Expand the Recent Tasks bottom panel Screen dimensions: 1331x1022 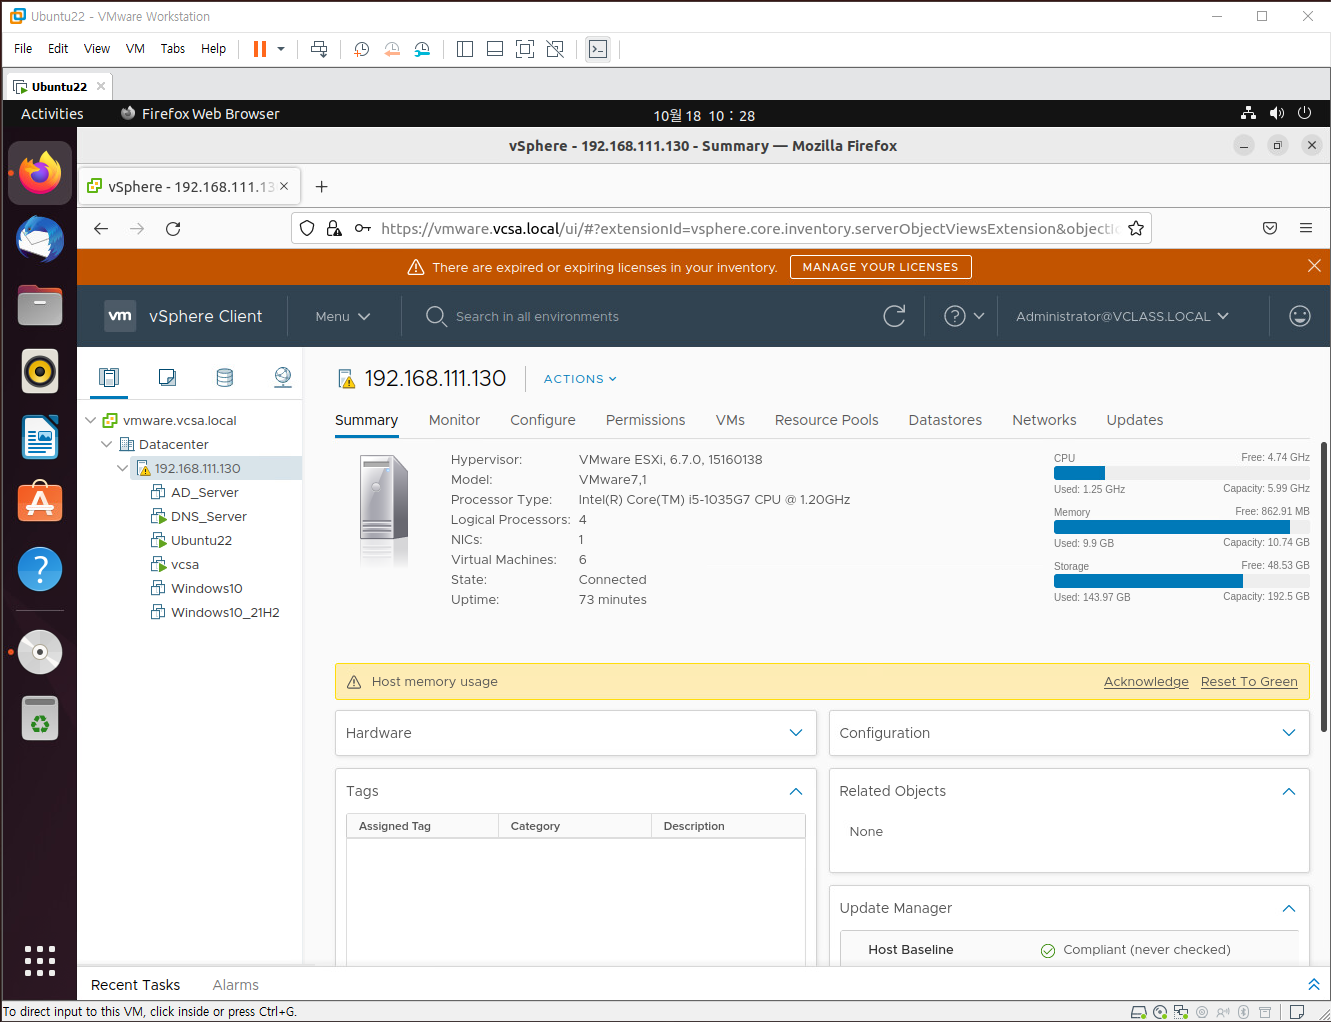(x=1314, y=985)
